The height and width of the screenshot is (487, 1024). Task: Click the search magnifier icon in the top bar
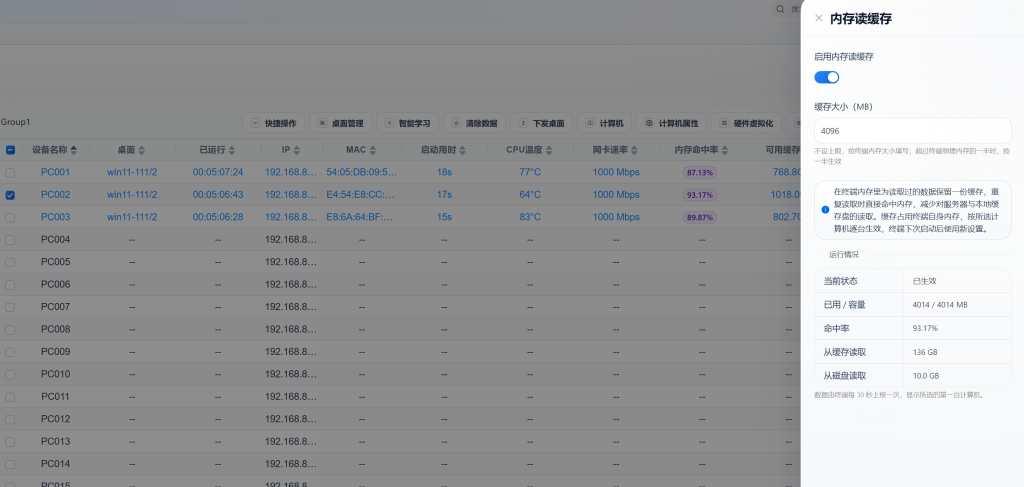click(x=780, y=9)
